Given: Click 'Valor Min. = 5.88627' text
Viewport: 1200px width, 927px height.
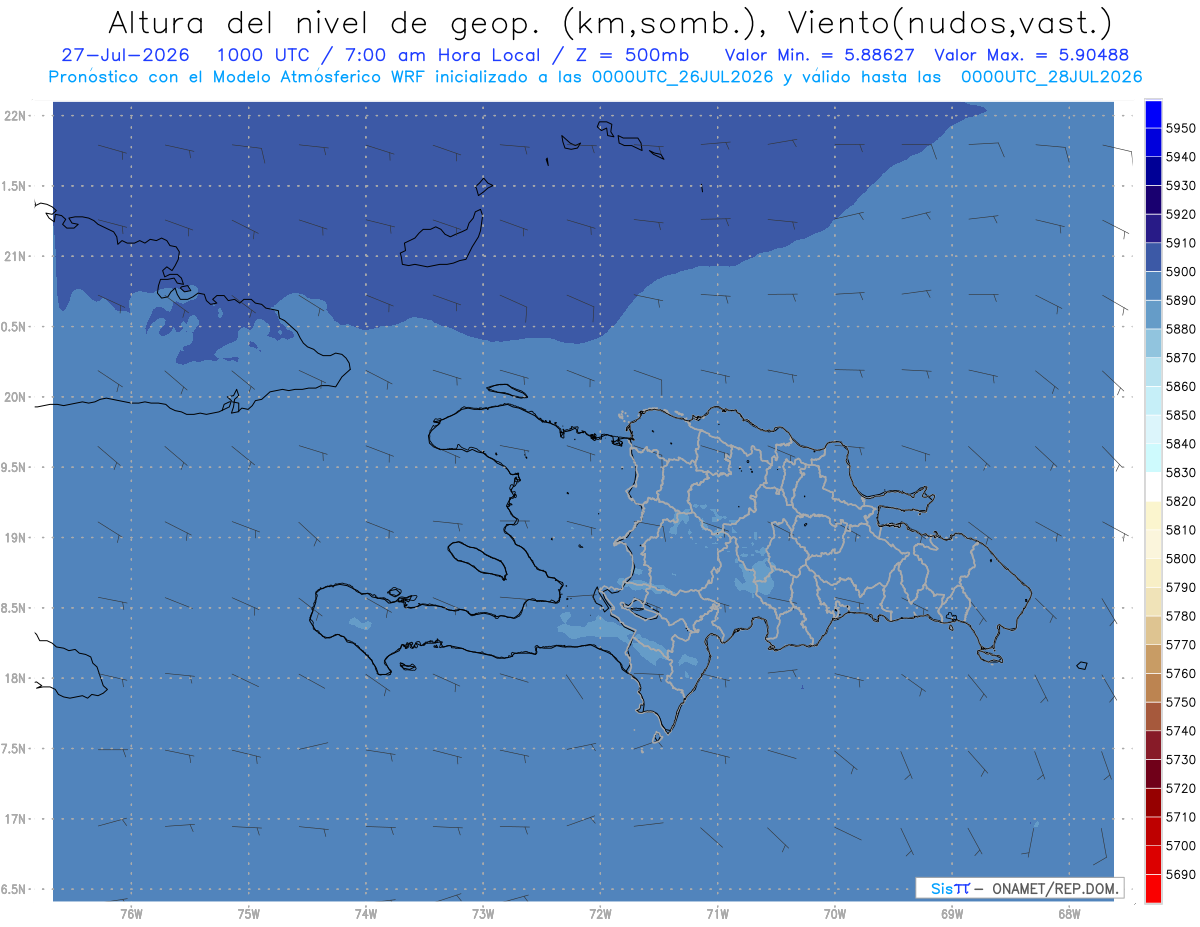Looking at the screenshot, I should point(820,55).
